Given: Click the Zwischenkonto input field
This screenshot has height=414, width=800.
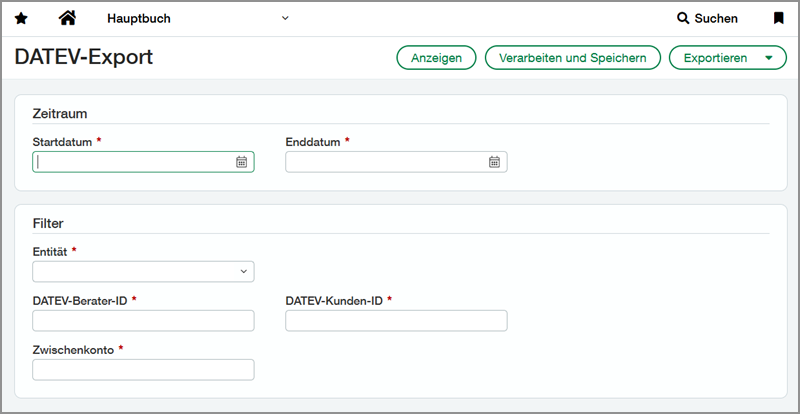Looking at the screenshot, I should [143, 370].
